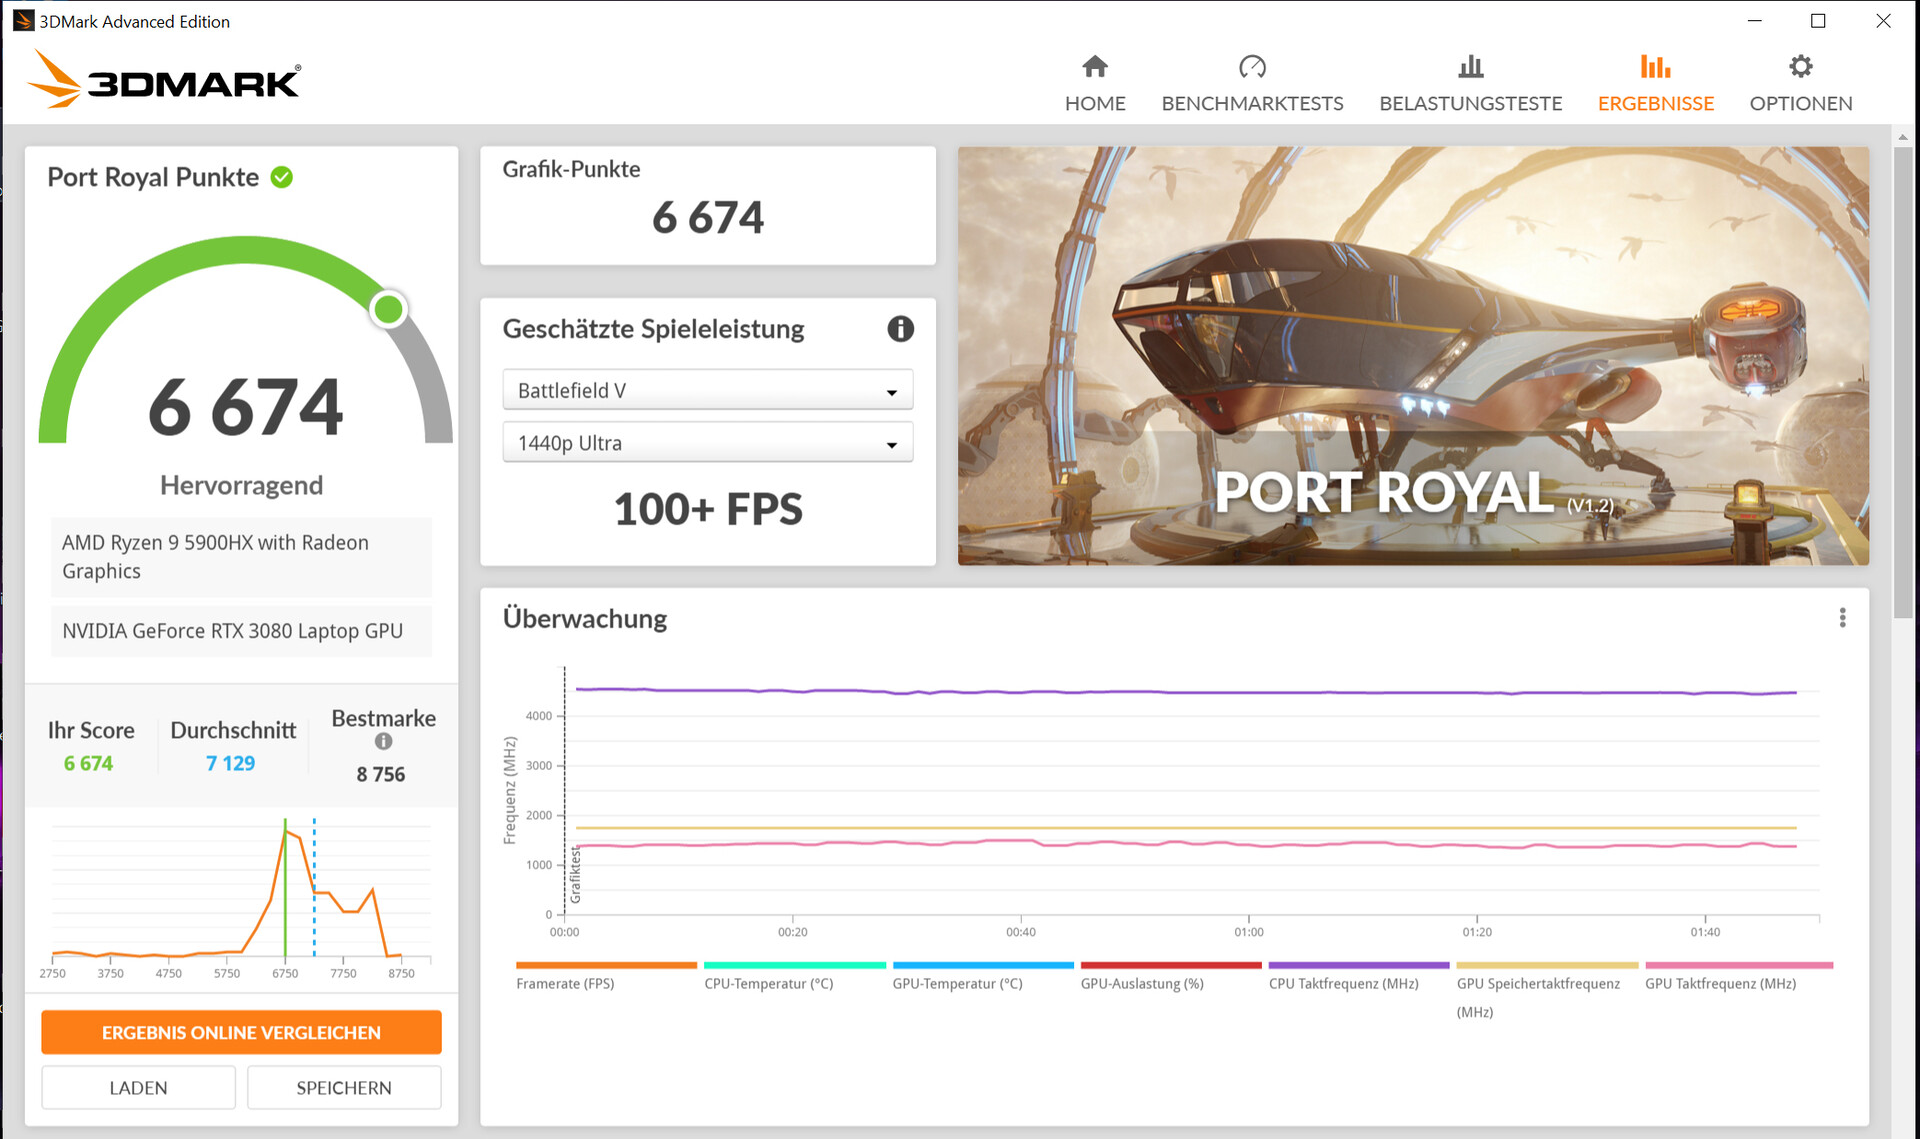Screen dimensions: 1920x1139
Task: Go to Benchmarktests gauge icon
Action: pos(1251,67)
